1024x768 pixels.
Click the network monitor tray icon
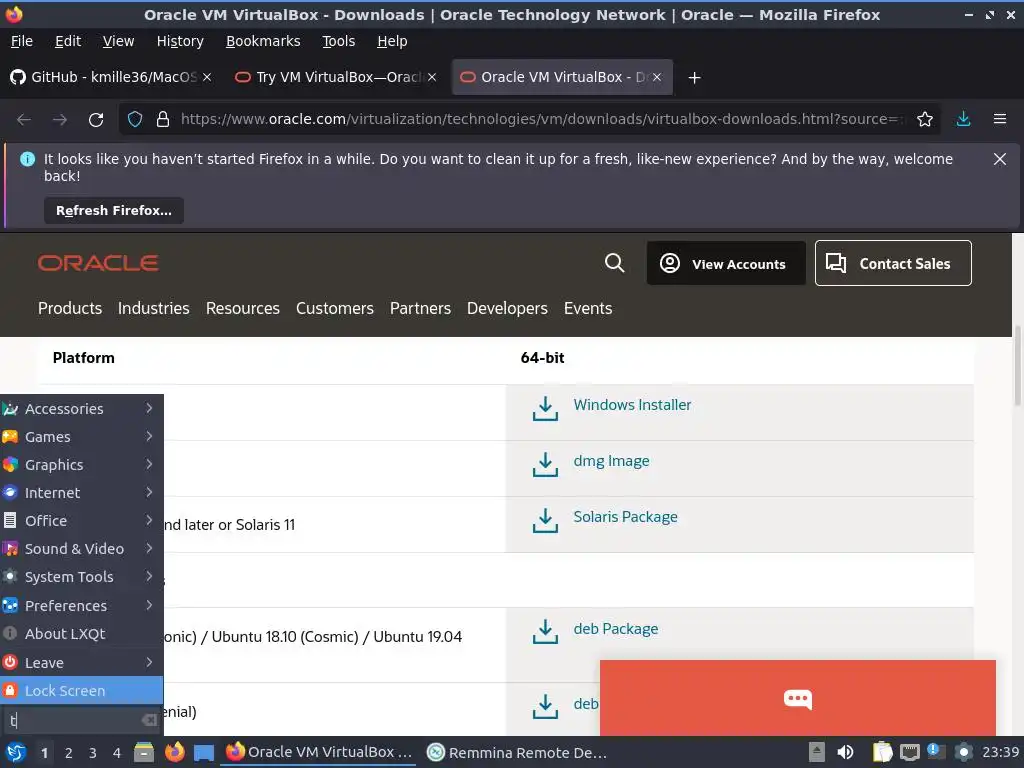pyautogui.click(x=910, y=752)
